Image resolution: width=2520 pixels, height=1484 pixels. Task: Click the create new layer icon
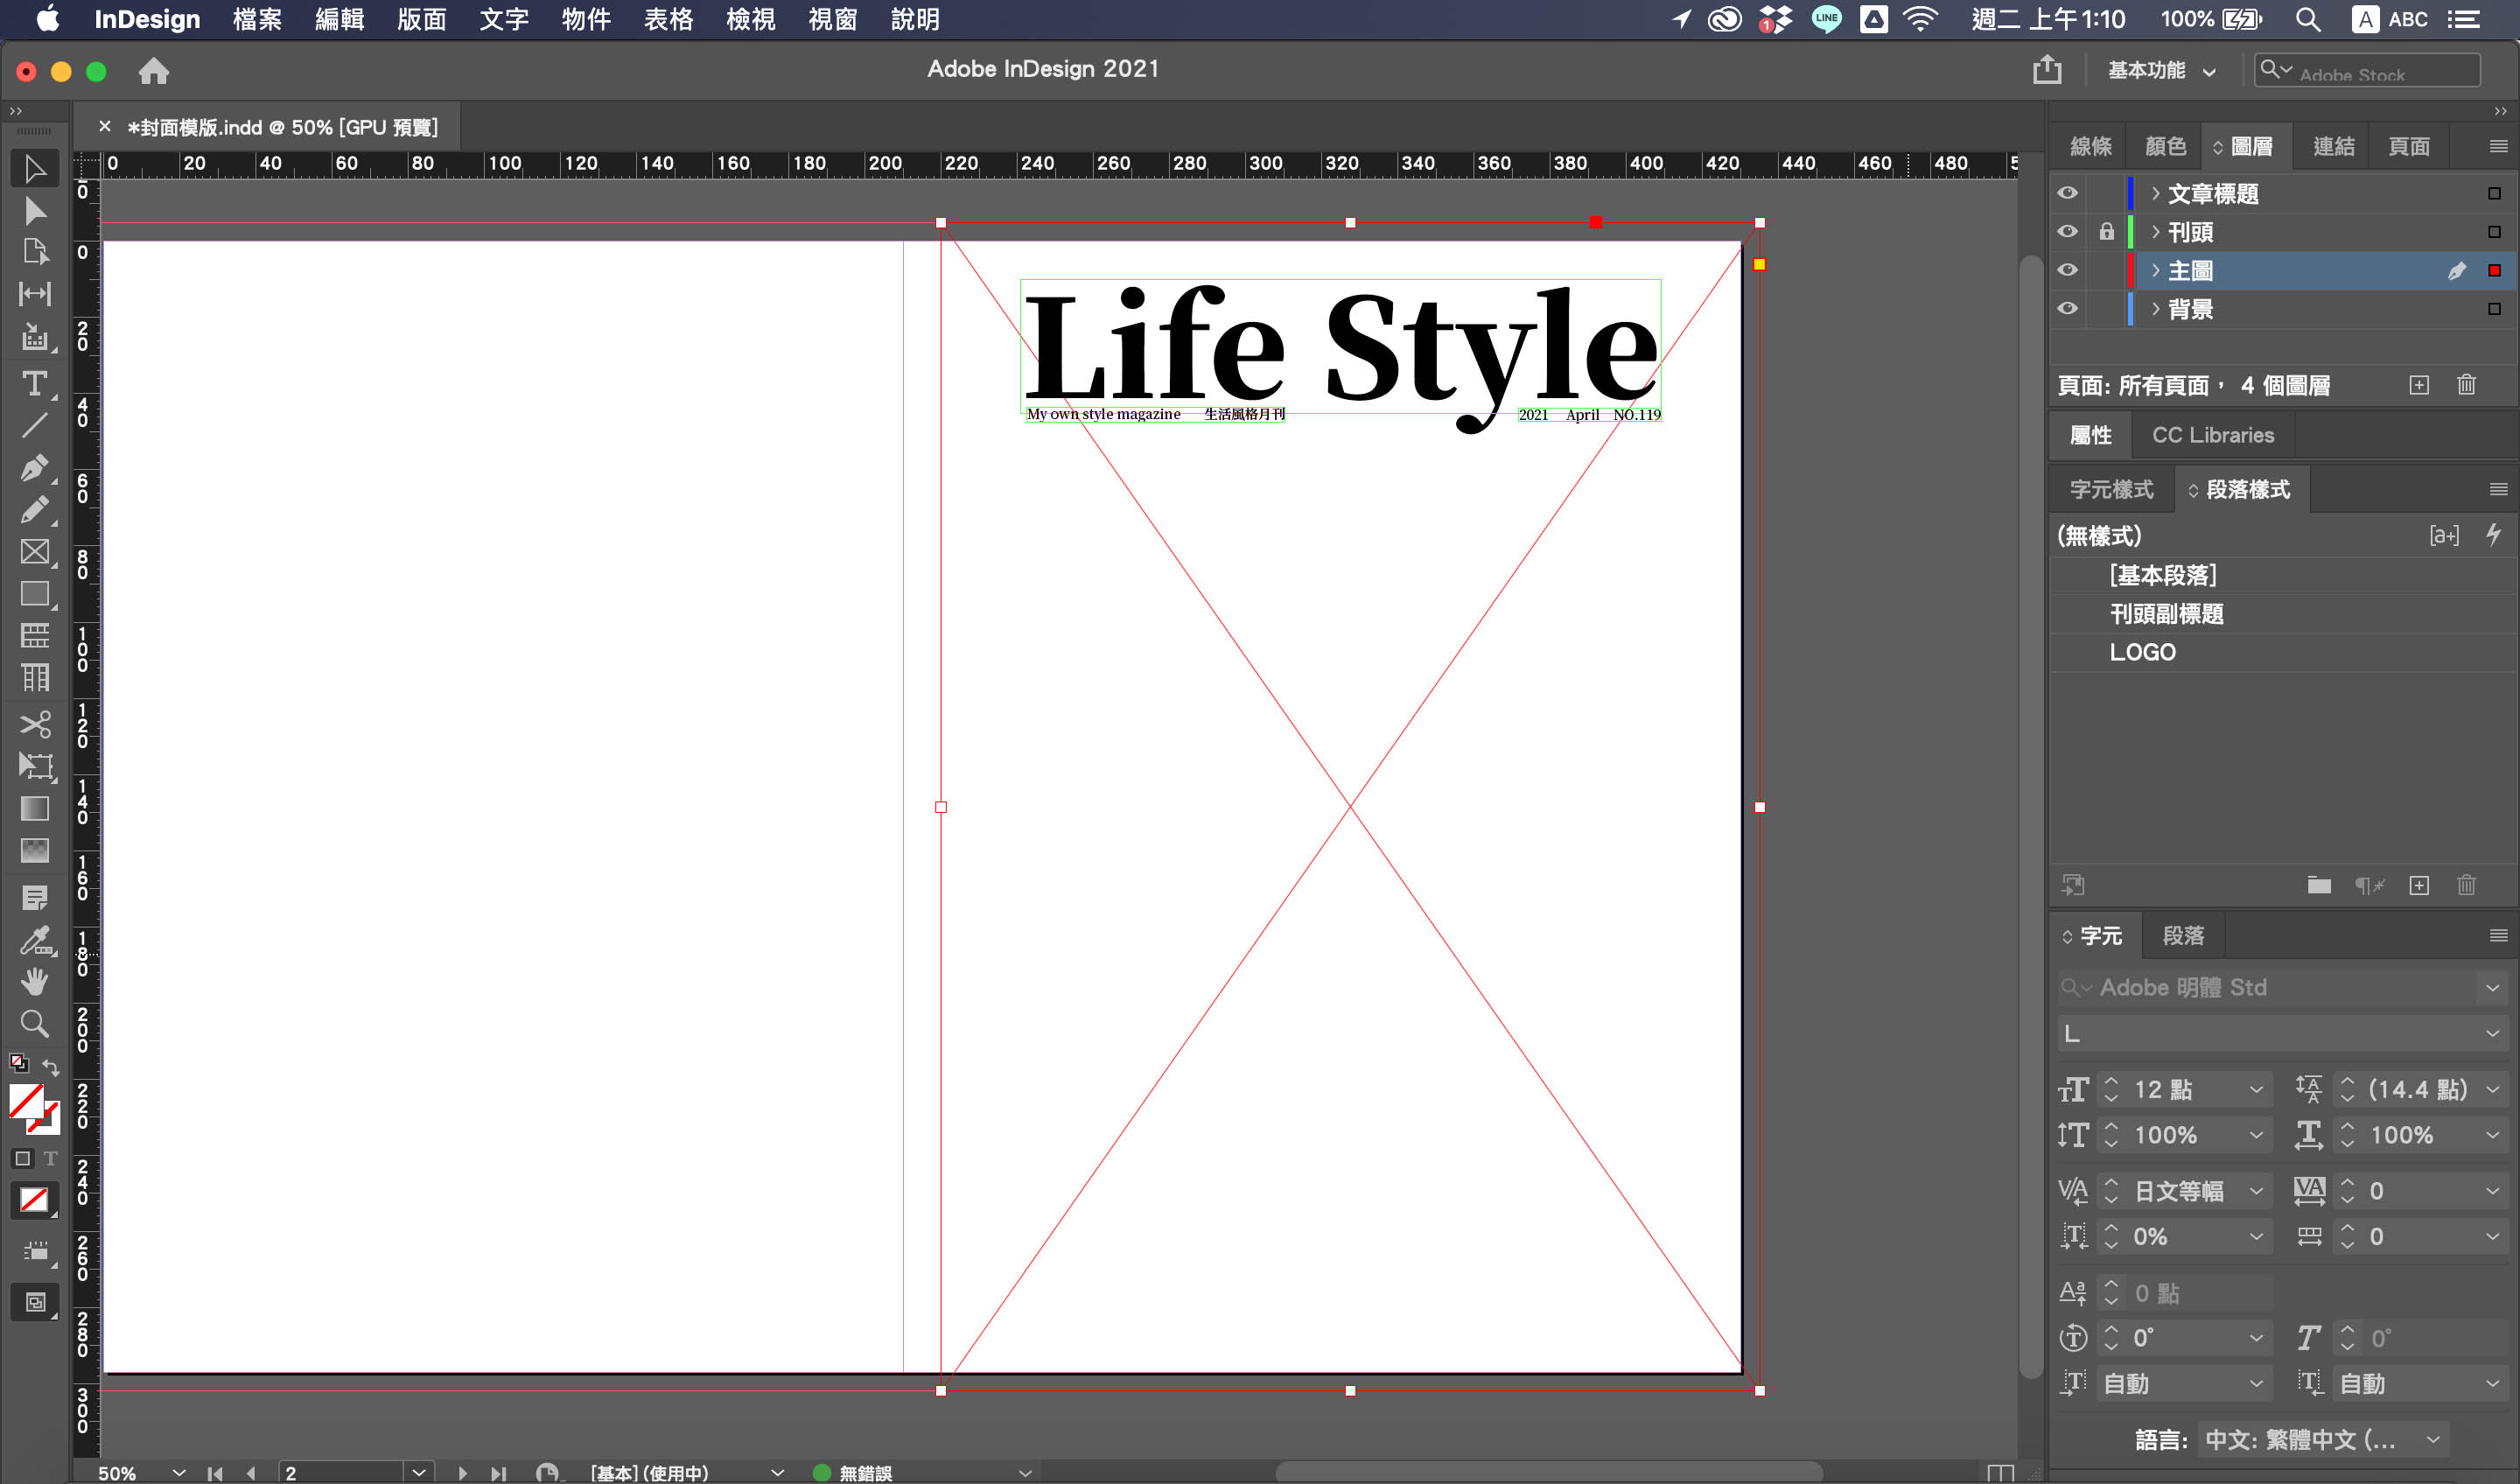(x=2418, y=385)
